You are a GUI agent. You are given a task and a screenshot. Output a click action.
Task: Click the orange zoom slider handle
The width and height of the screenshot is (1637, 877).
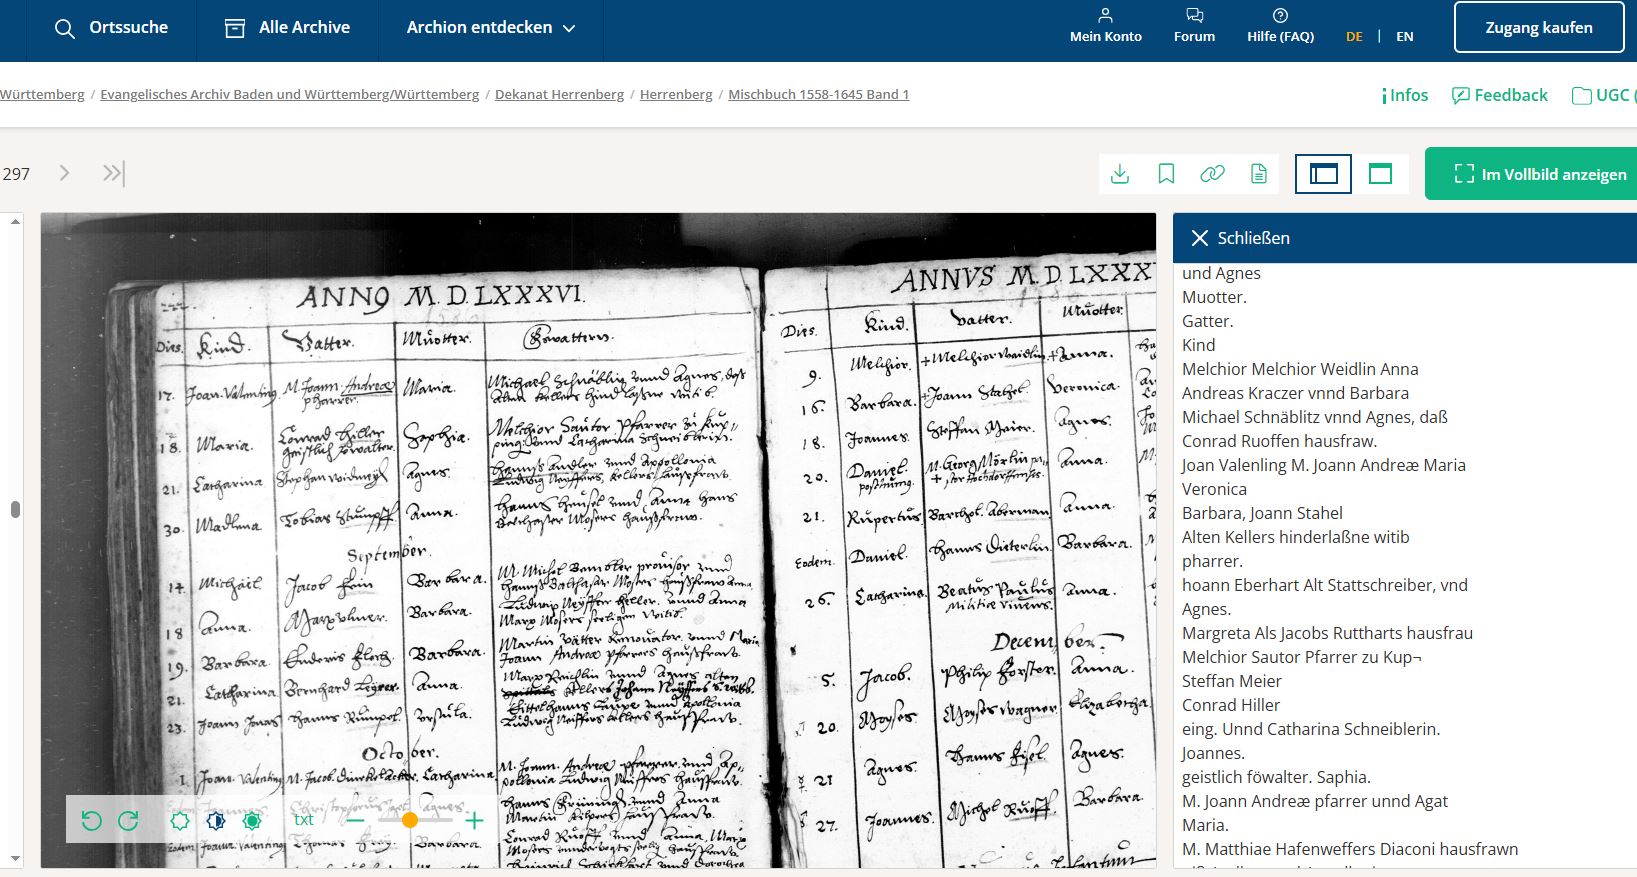pyautogui.click(x=409, y=820)
